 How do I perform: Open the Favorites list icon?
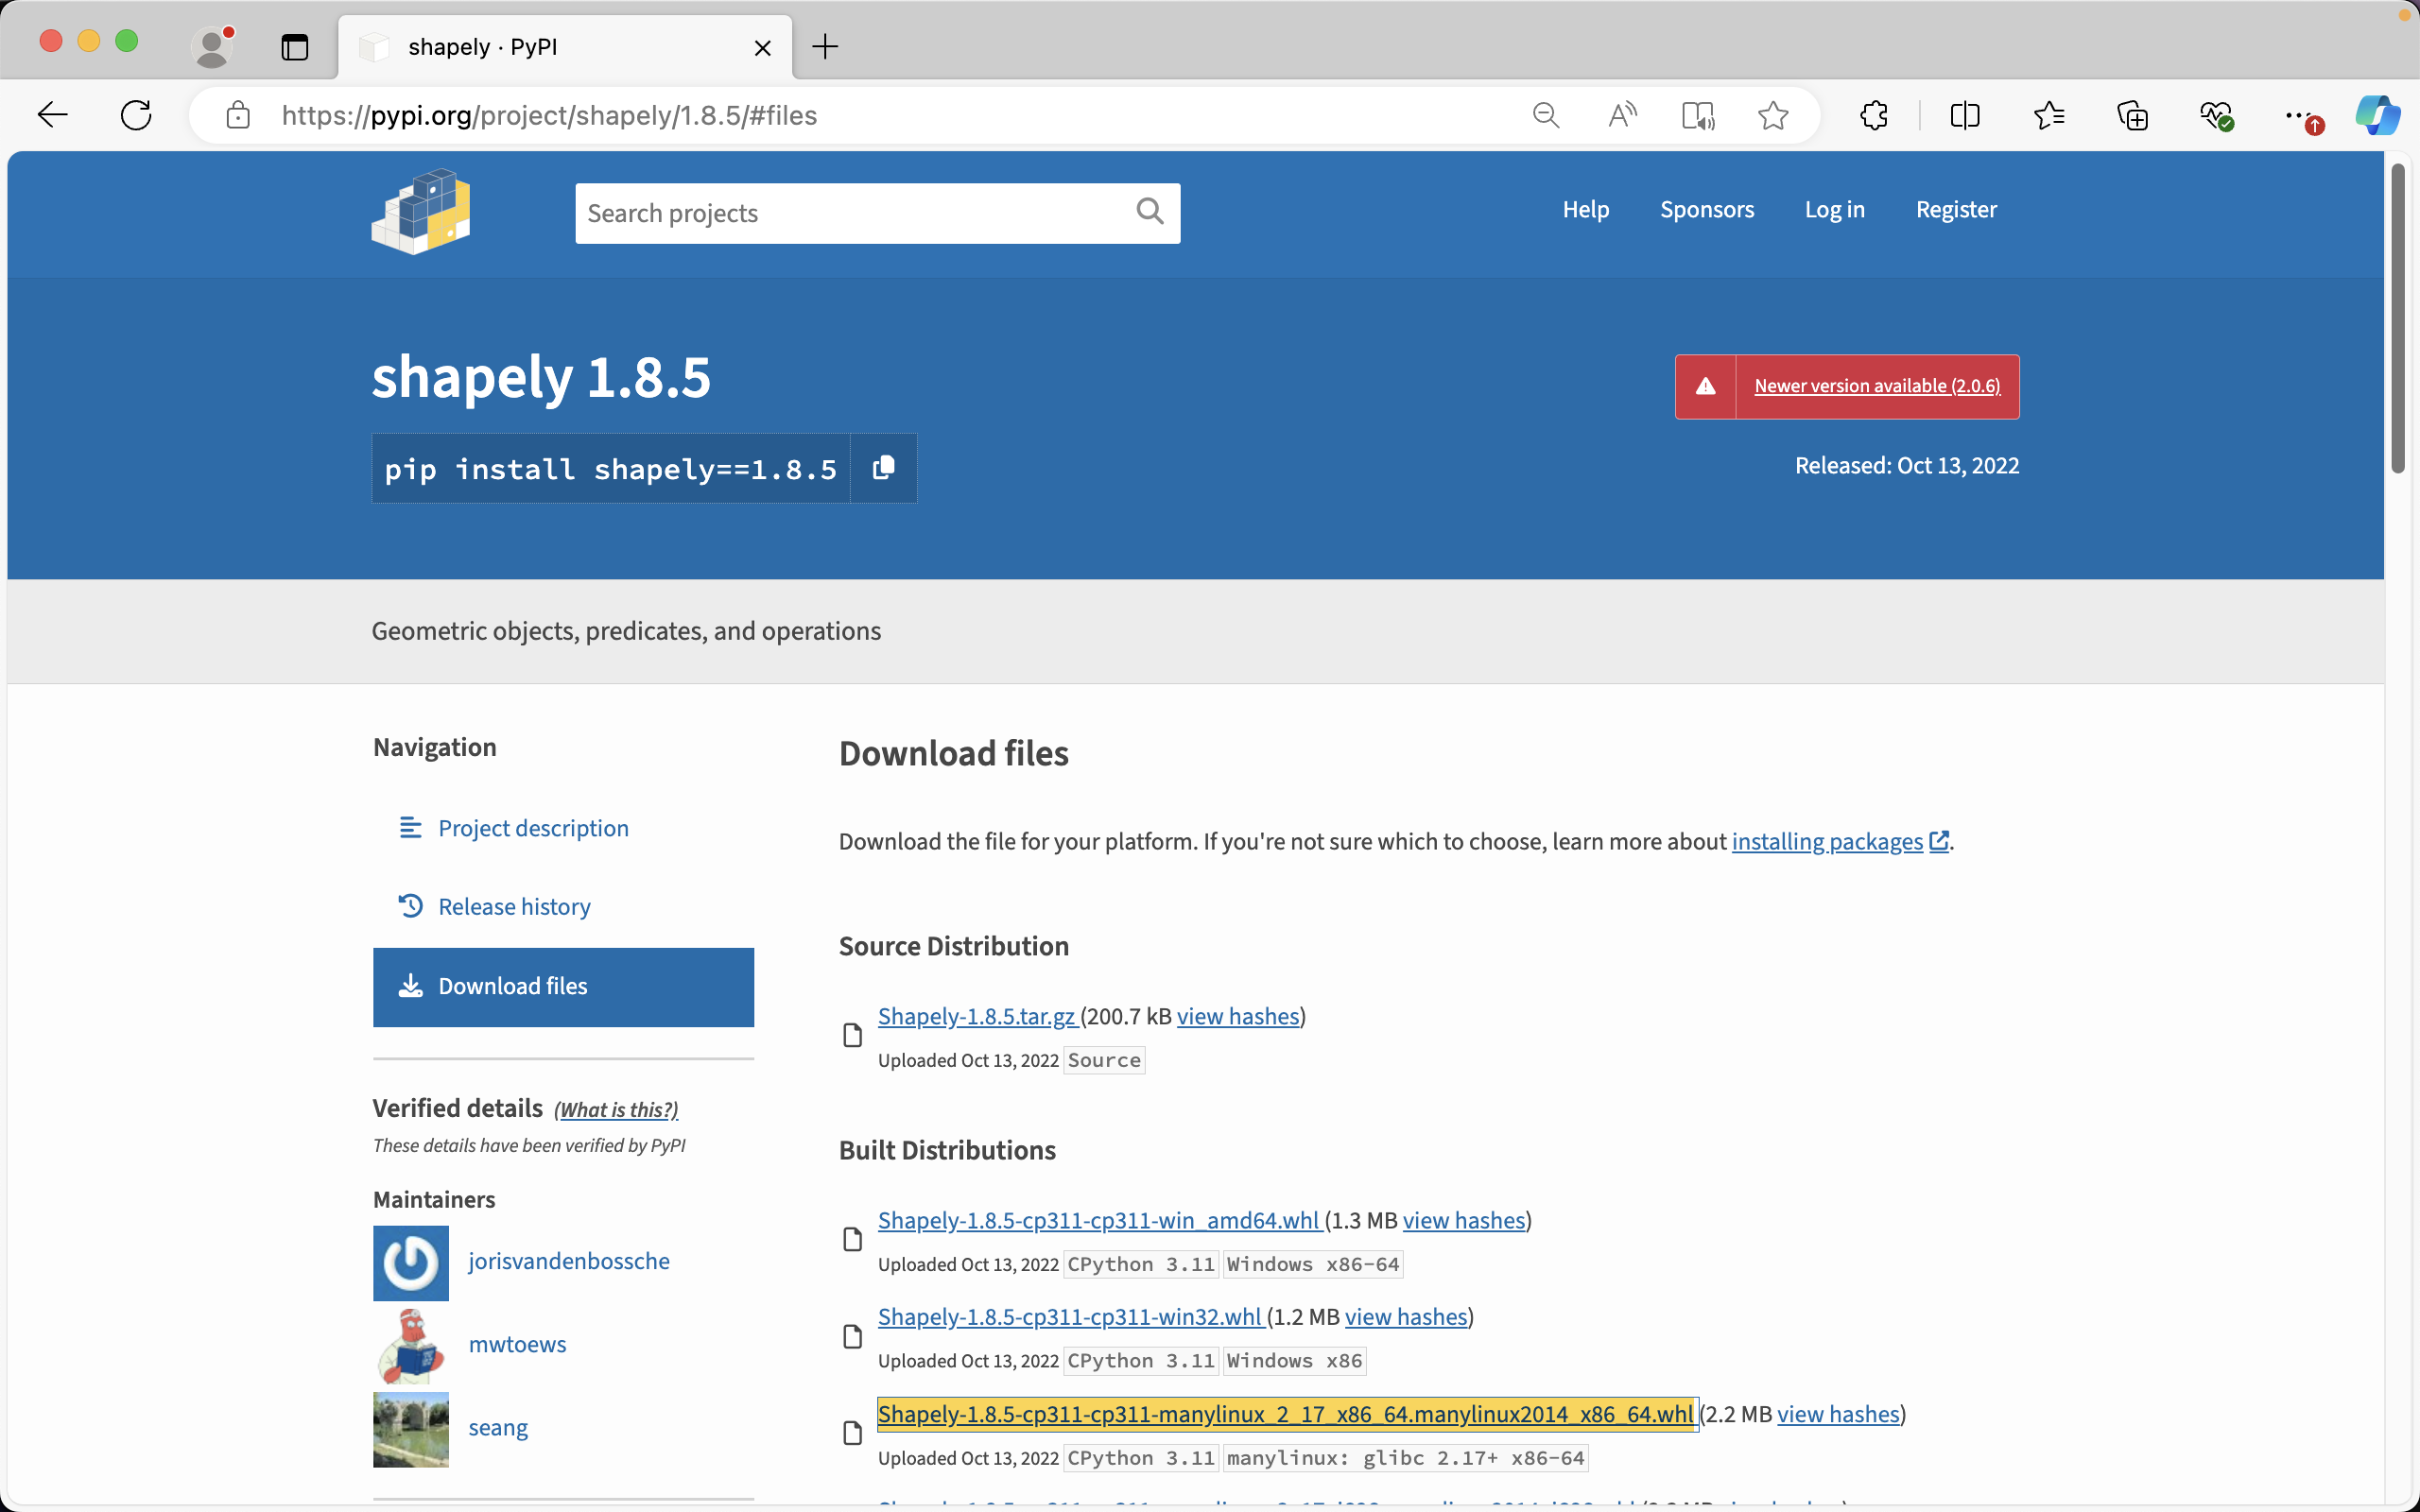pyautogui.click(x=2049, y=115)
